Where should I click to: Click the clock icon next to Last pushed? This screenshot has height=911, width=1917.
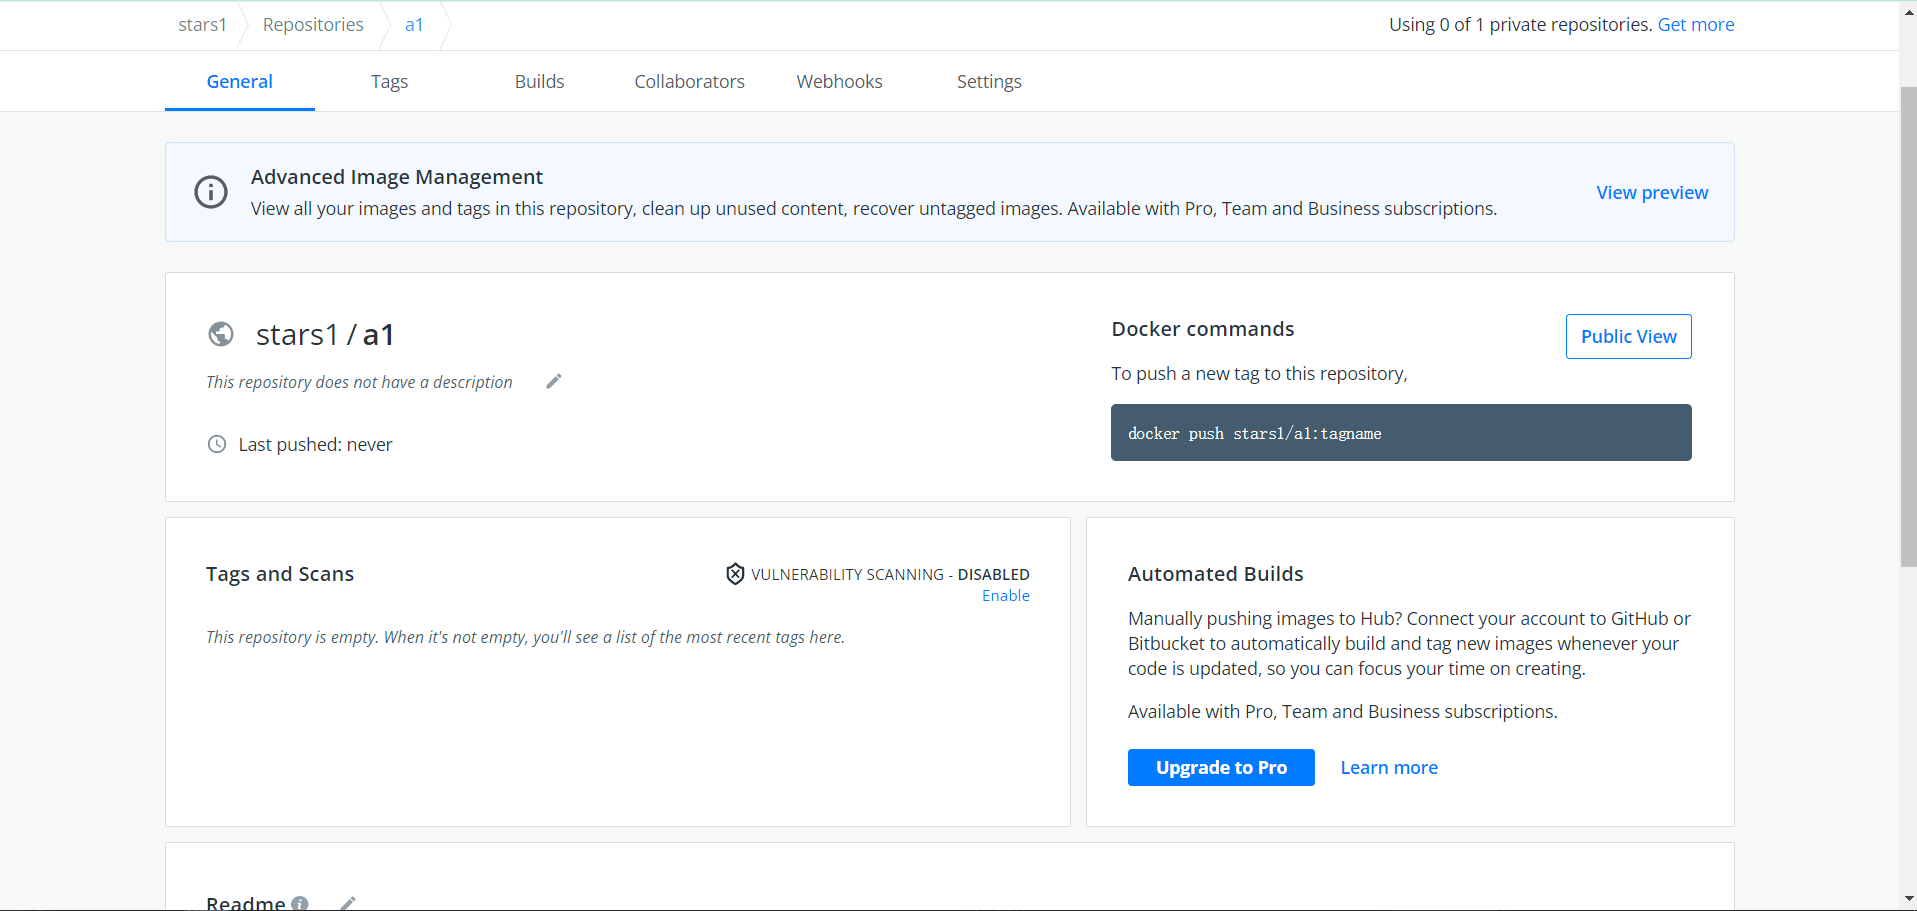[x=217, y=444]
